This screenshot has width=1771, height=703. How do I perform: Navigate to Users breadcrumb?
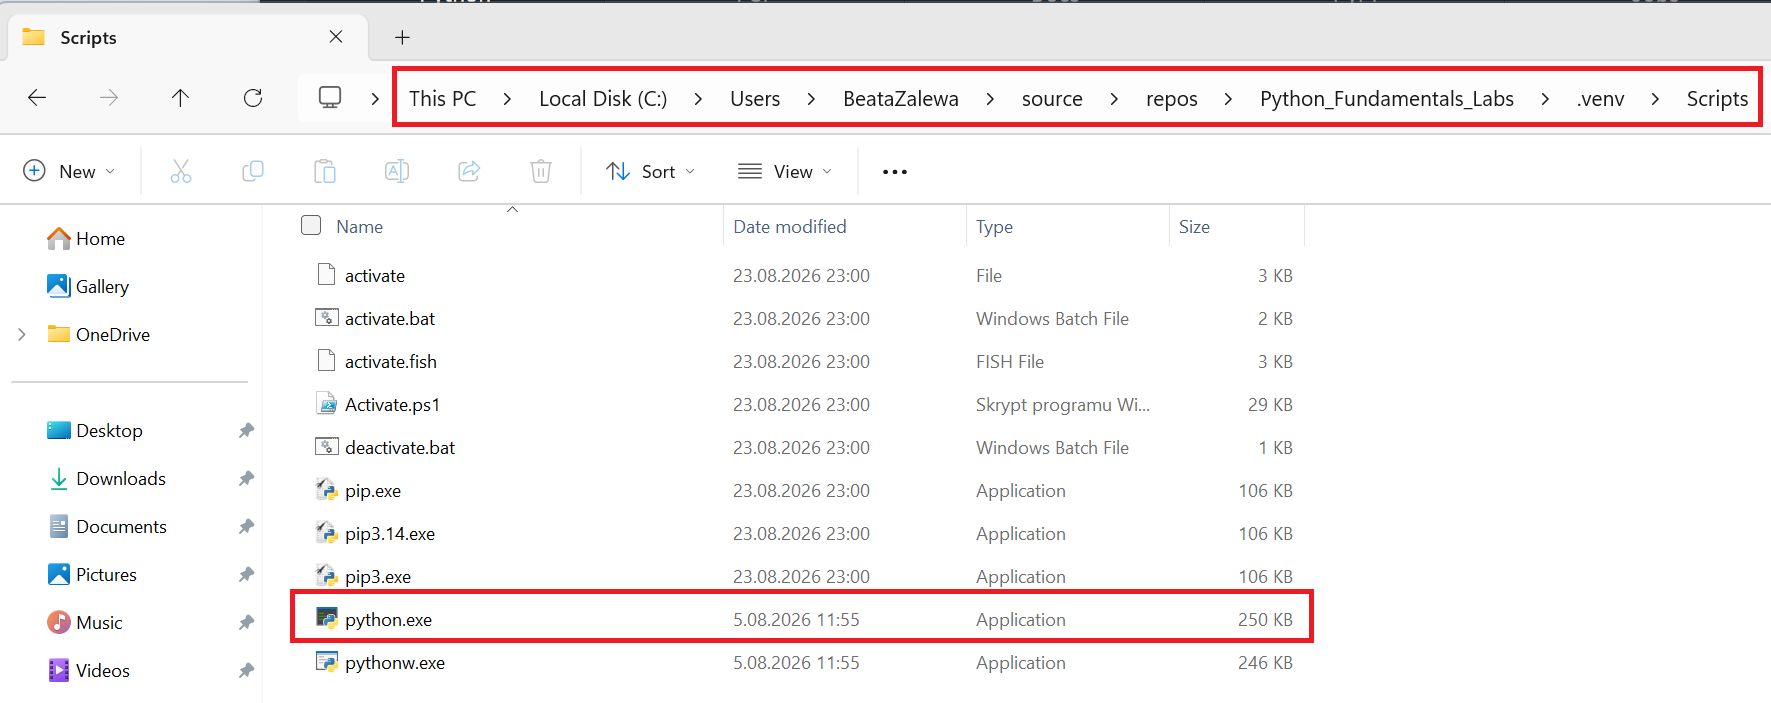pos(755,98)
